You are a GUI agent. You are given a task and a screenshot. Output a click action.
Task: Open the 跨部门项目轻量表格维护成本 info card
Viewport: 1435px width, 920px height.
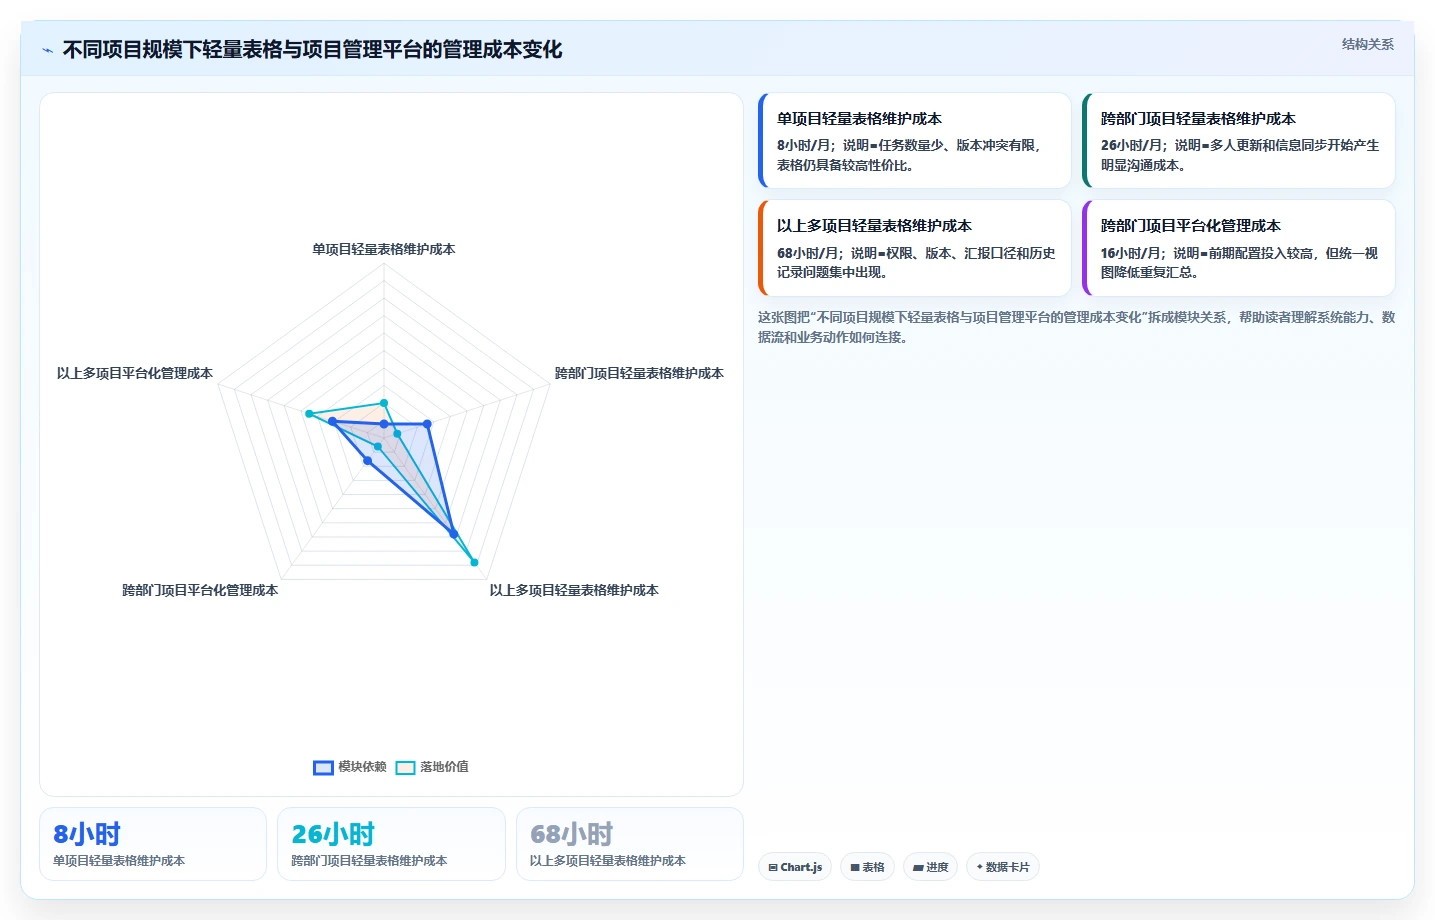point(1239,140)
